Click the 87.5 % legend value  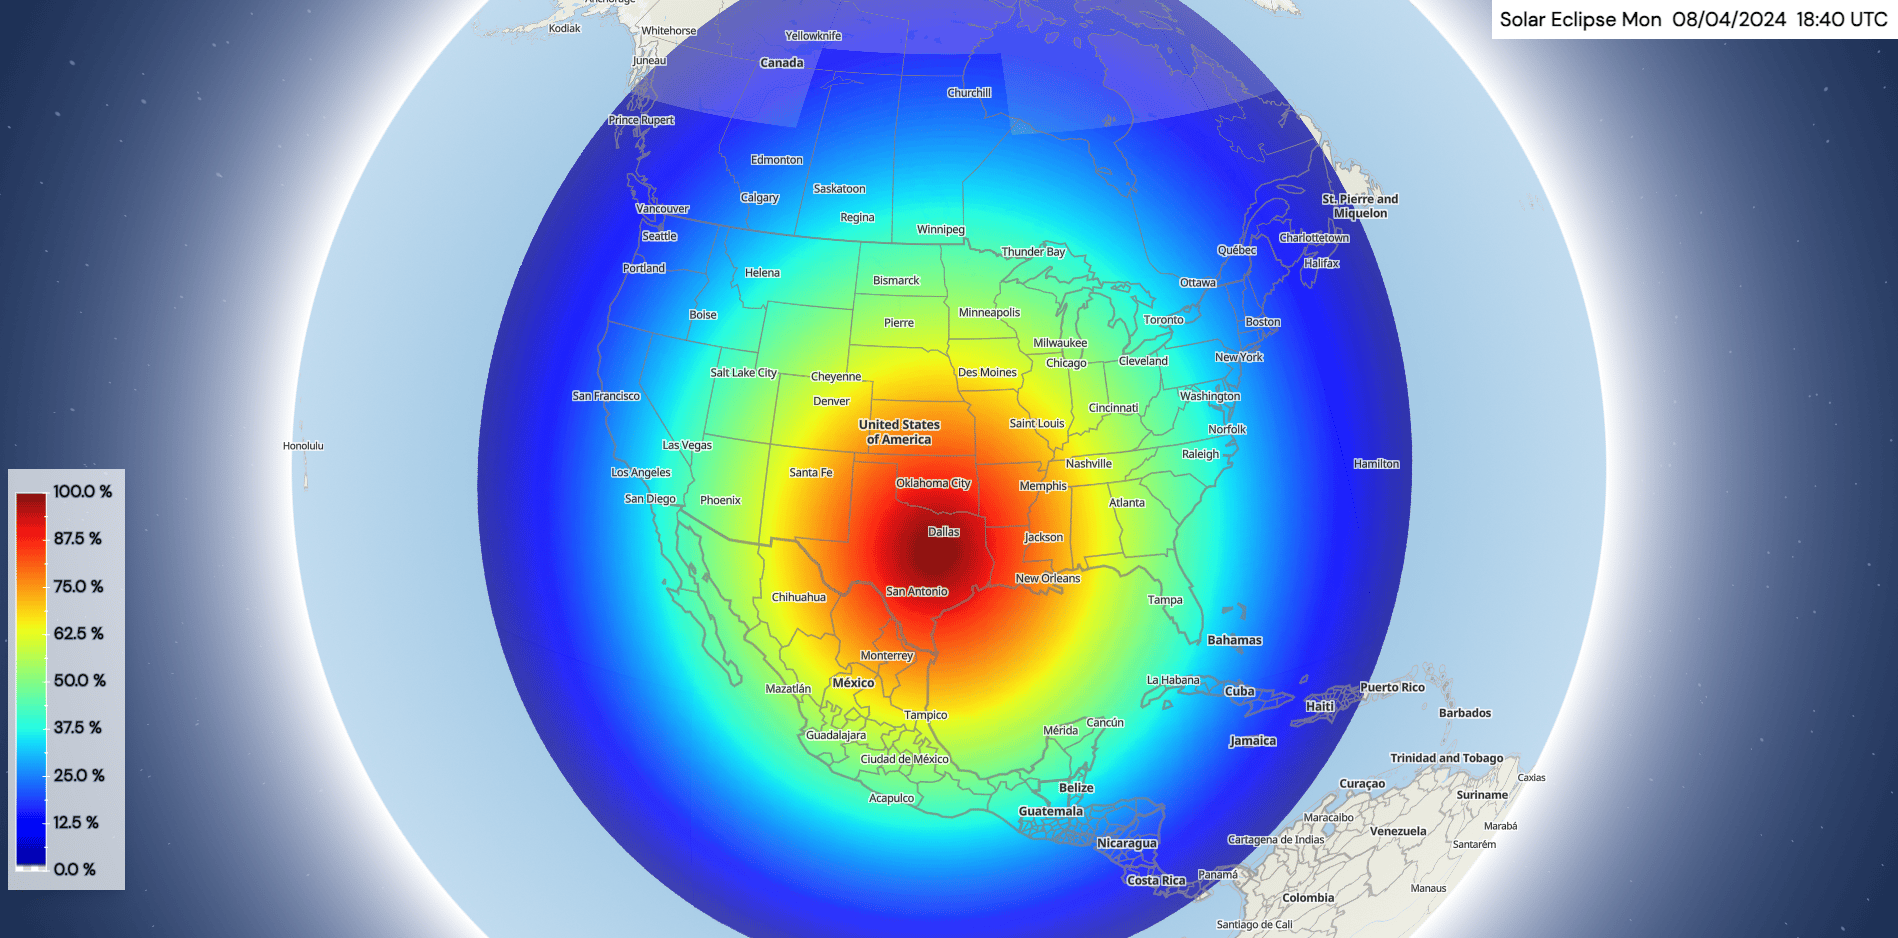(x=78, y=538)
